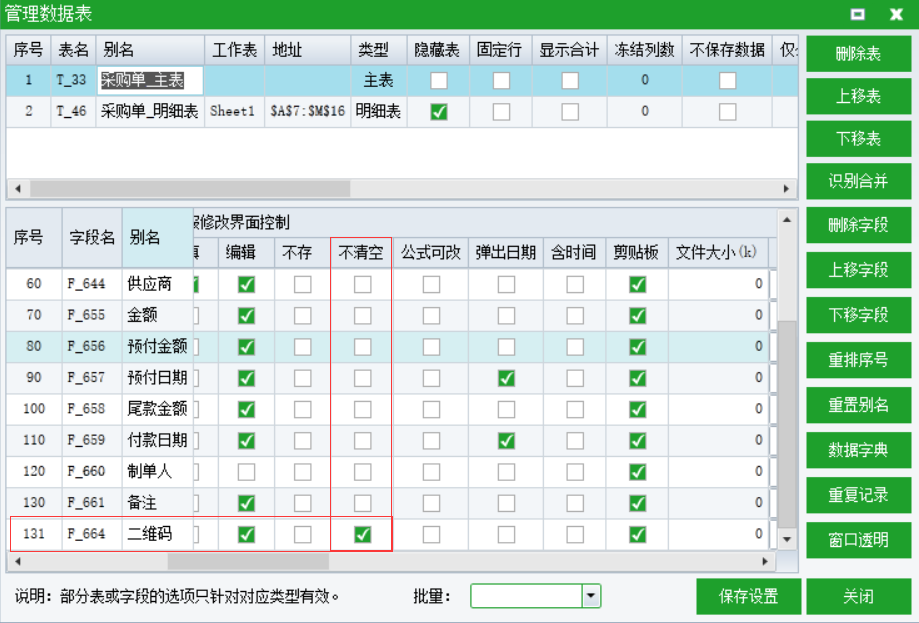
Task: Select the 采购单_明细表 alias cell
Action: click(x=150, y=111)
